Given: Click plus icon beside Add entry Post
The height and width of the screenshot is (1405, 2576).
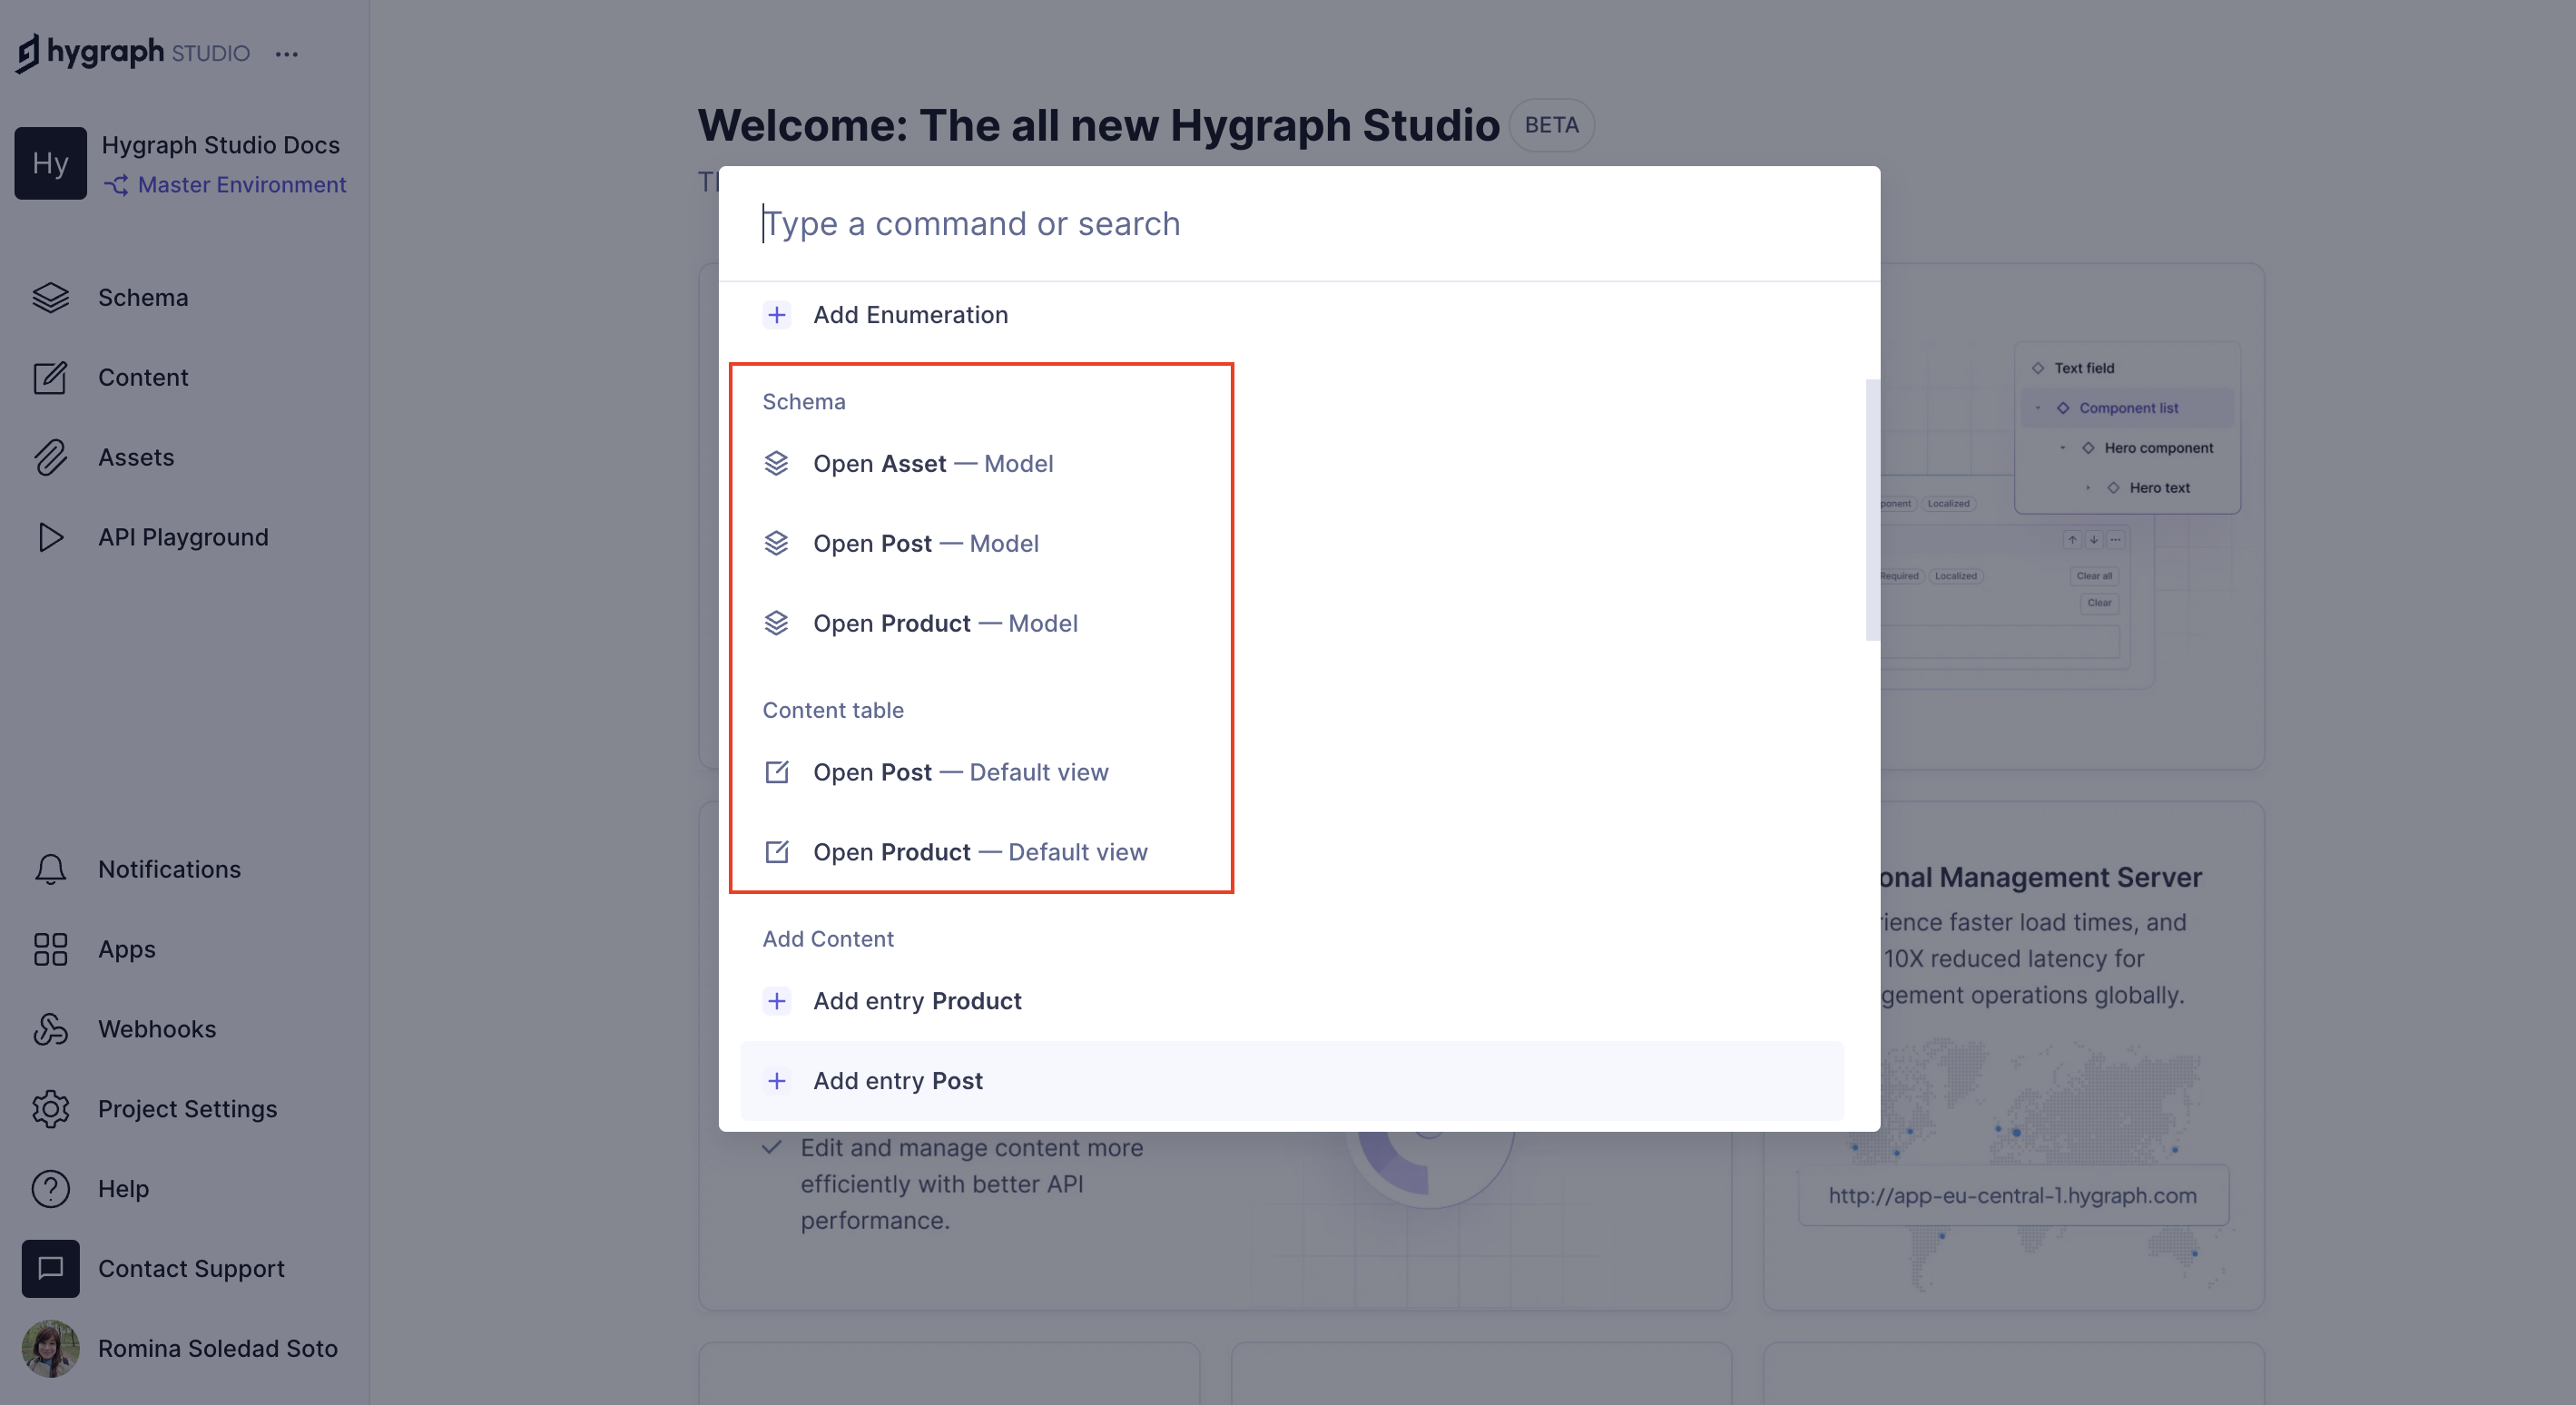Looking at the screenshot, I should pyautogui.click(x=777, y=1081).
